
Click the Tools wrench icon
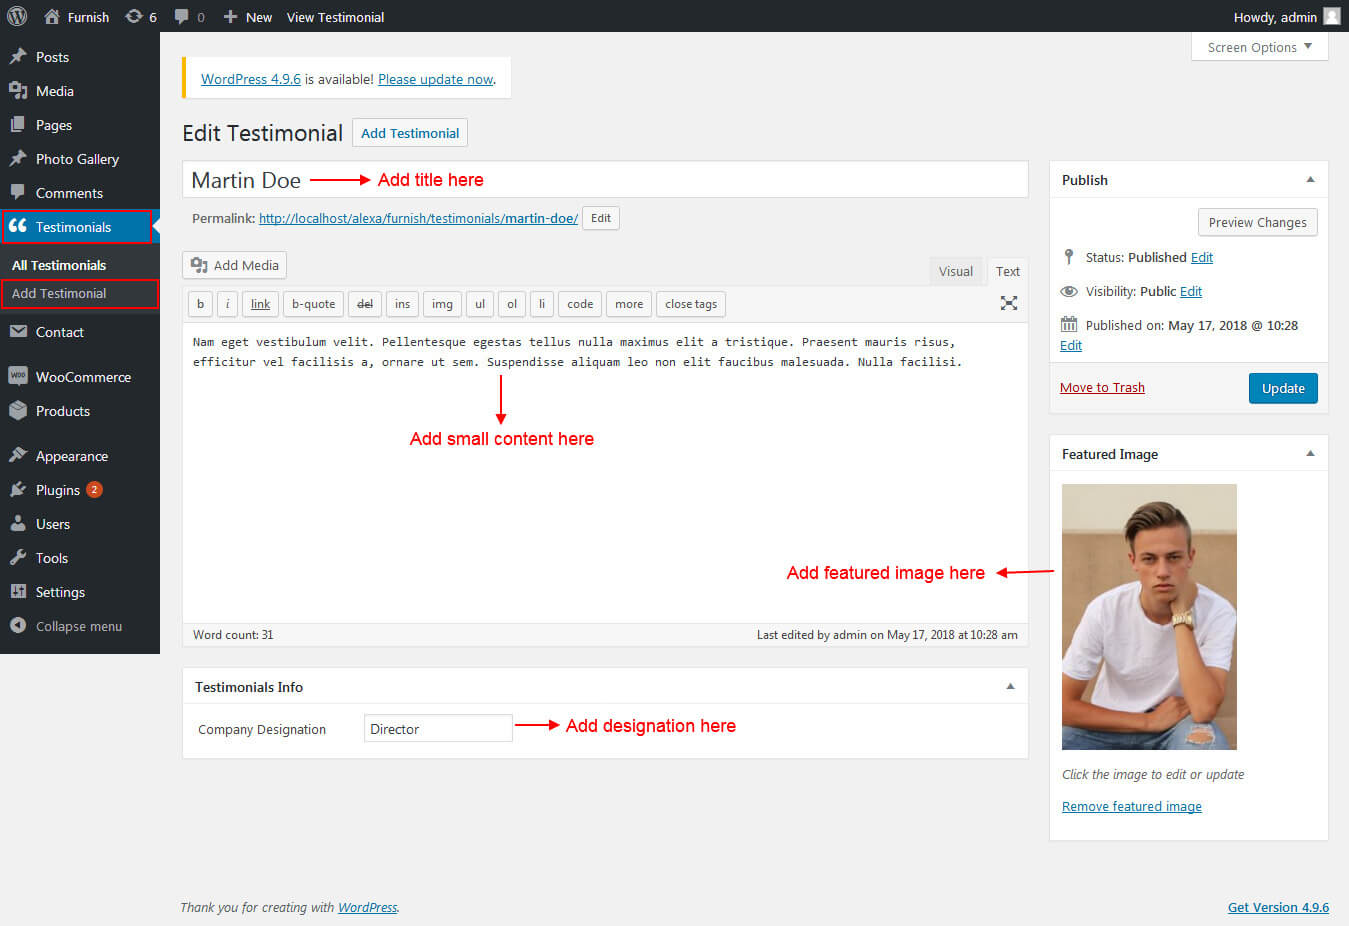coord(18,558)
